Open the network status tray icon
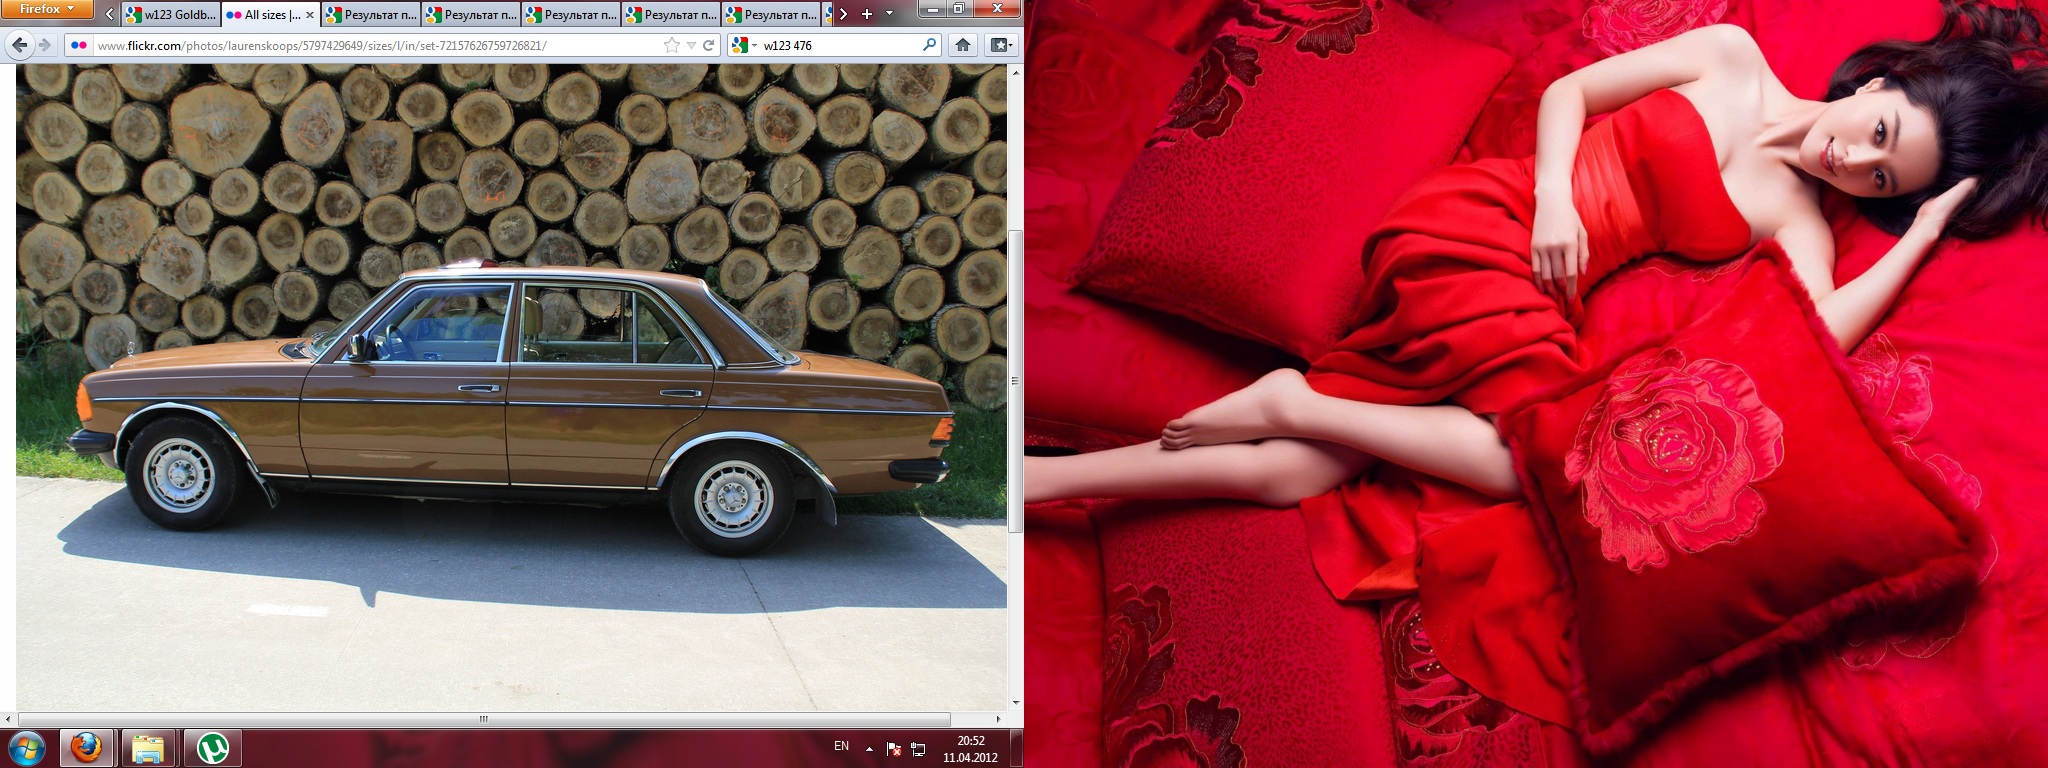The height and width of the screenshot is (768, 2048). pyautogui.click(x=918, y=749)
